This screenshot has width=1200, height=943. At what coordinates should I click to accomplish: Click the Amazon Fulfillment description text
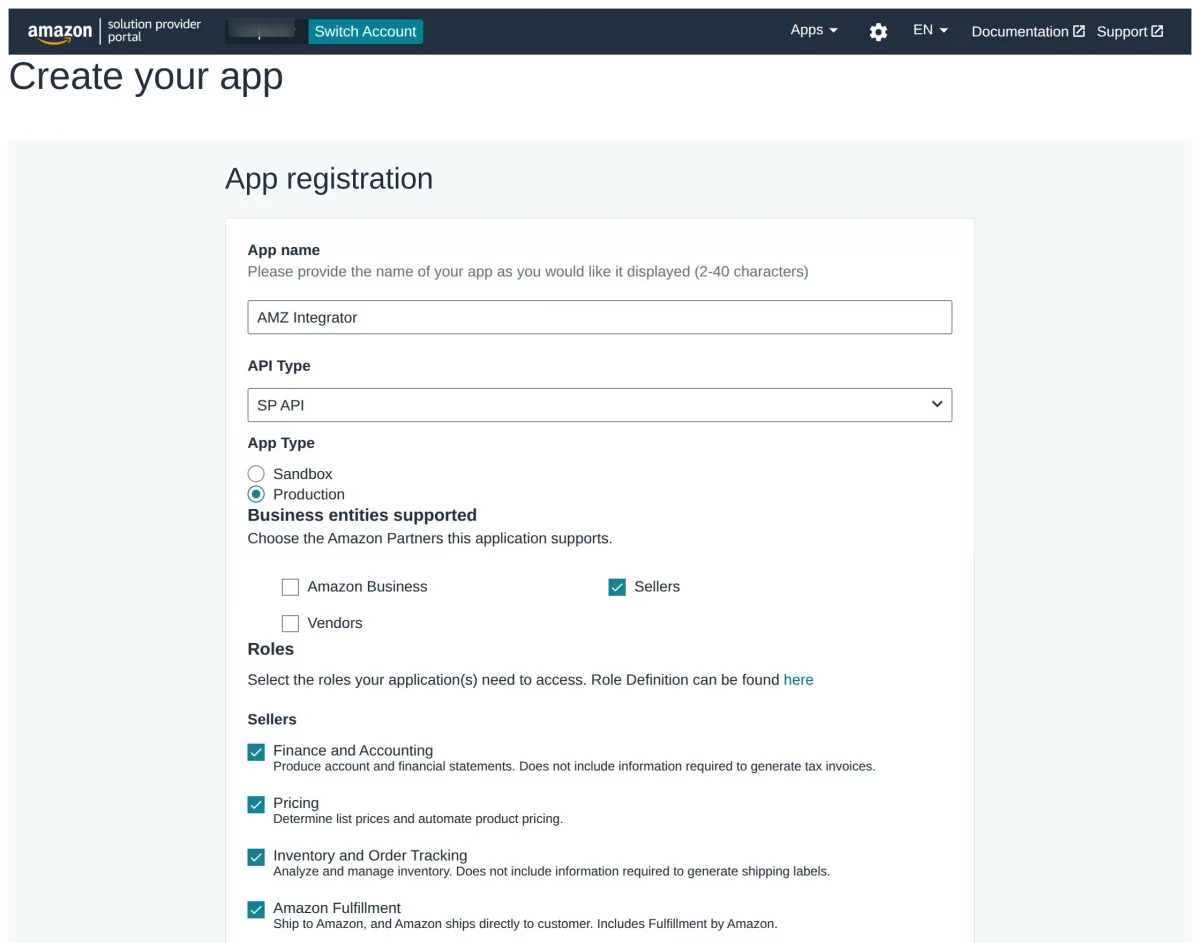coord(525,924)
